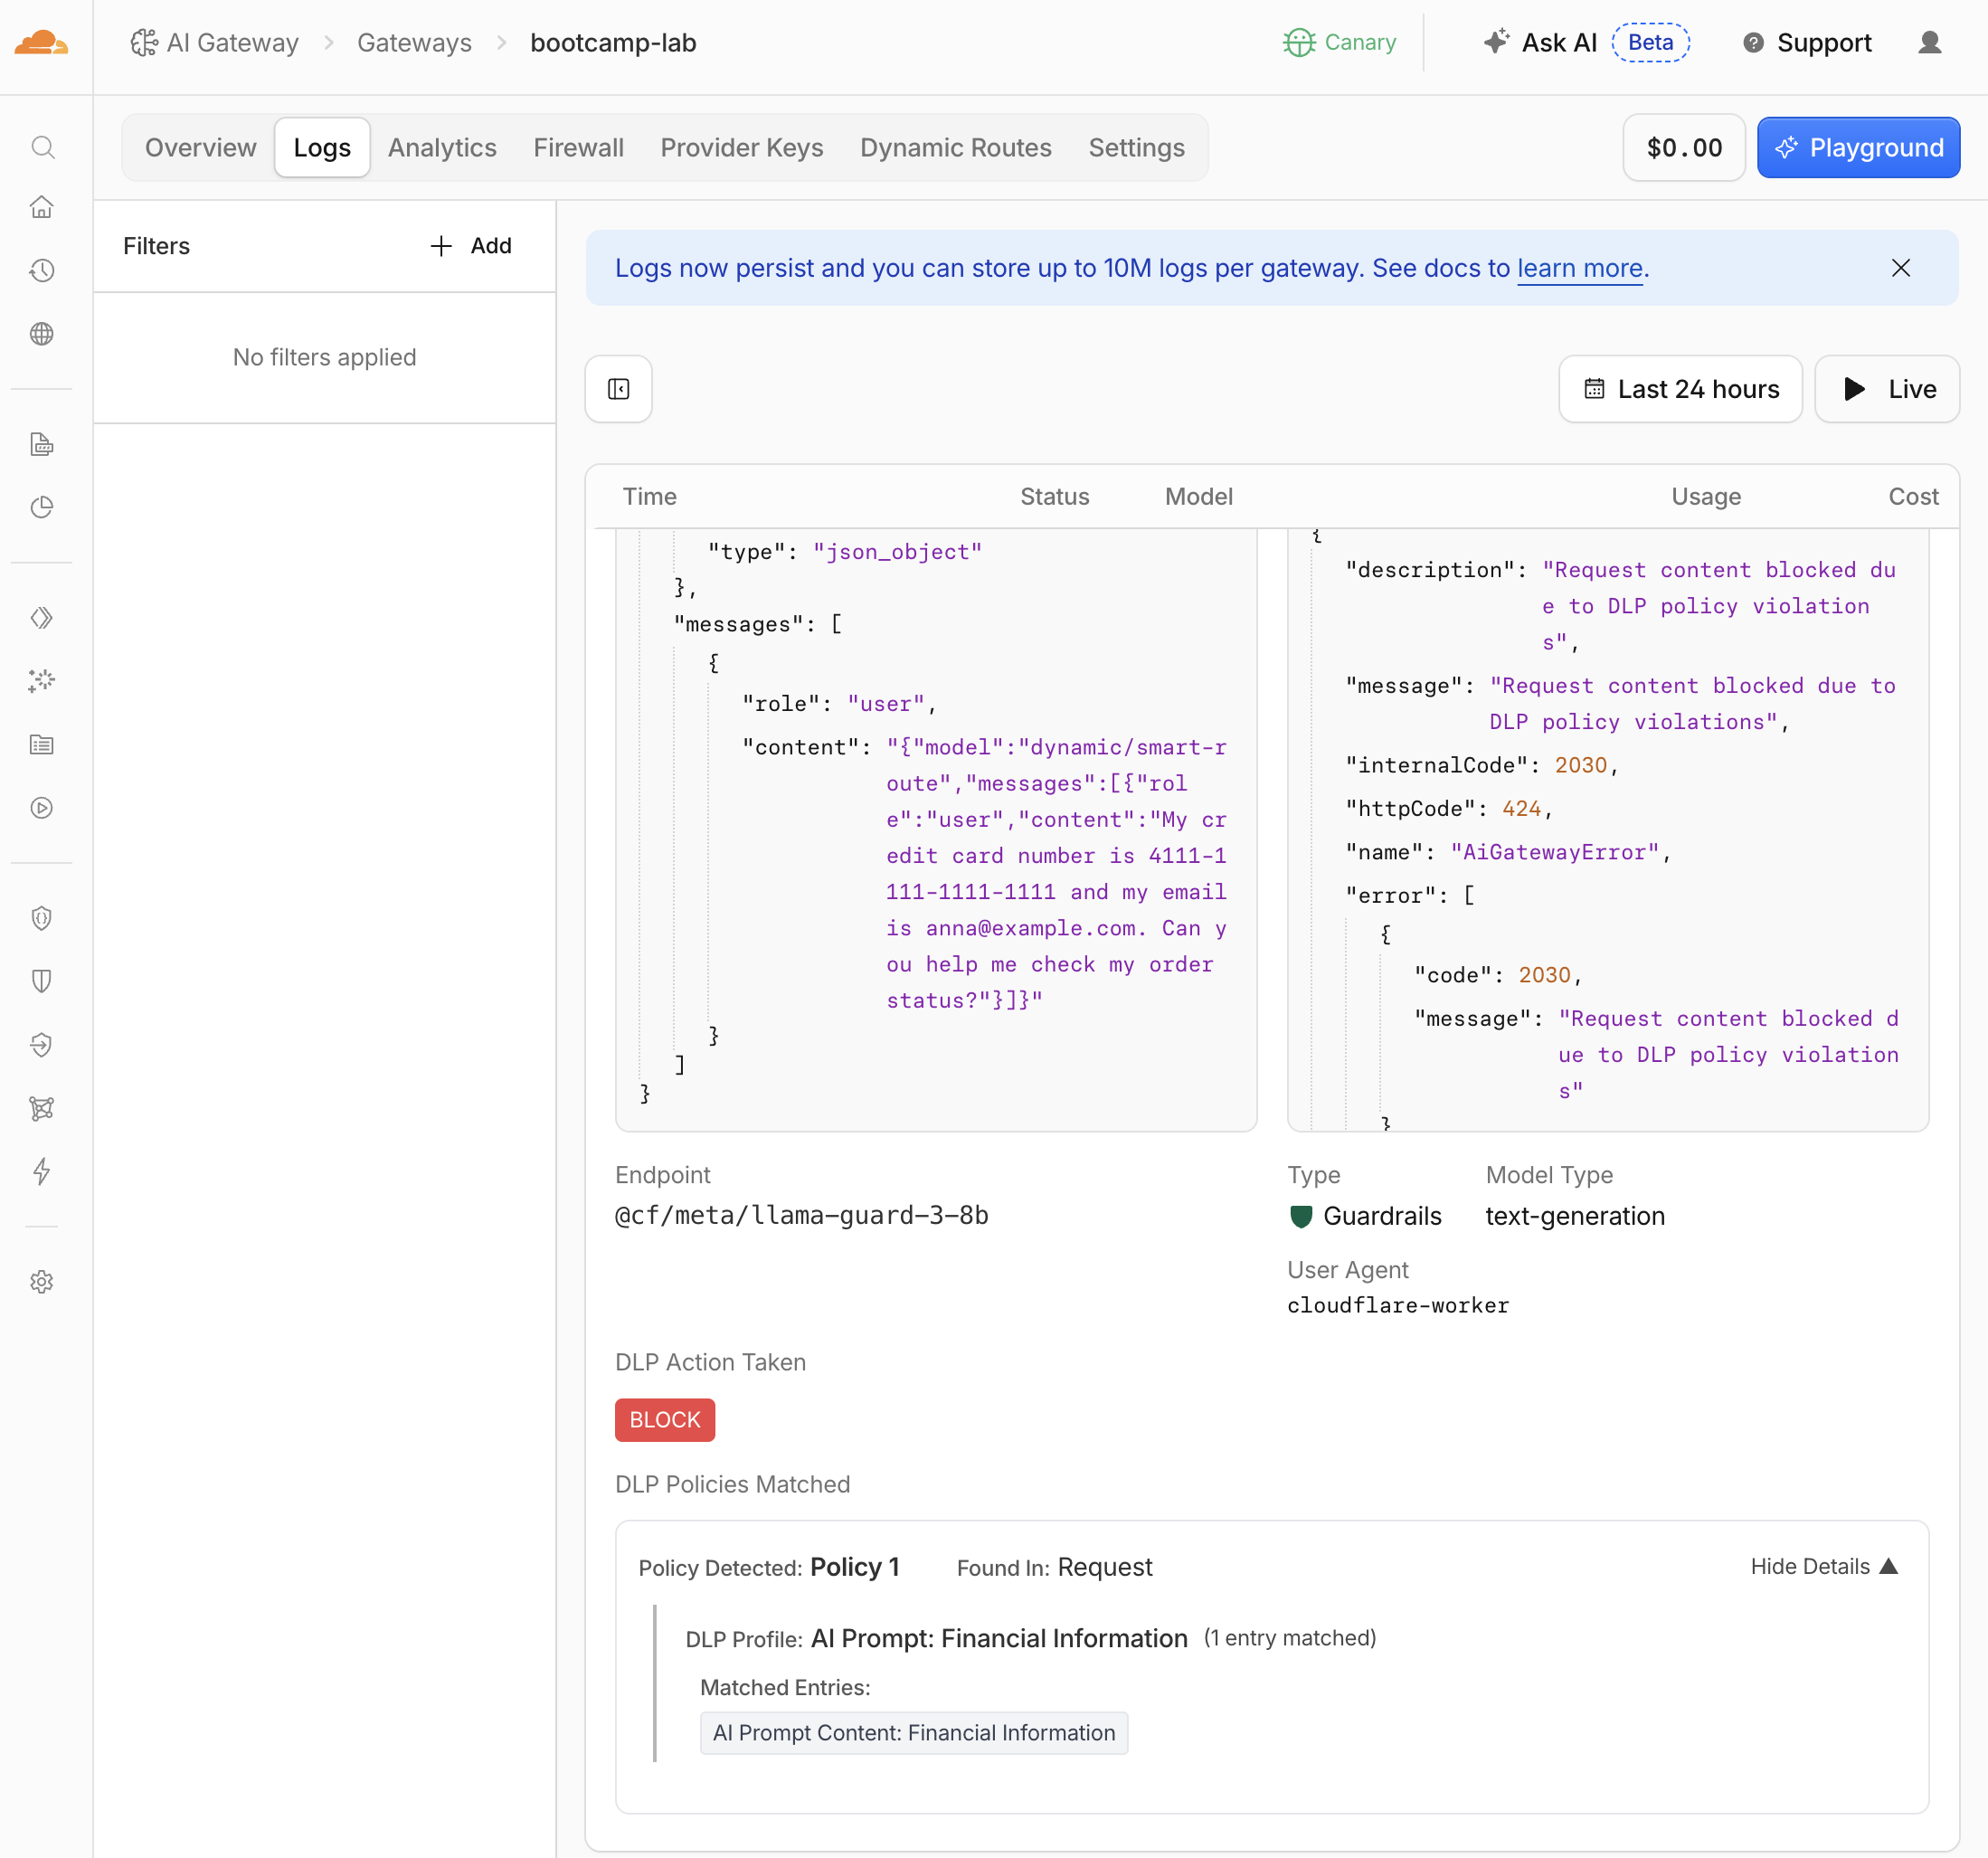
Task: Click the "AiGatewayError" name value
Action: 1555,852
